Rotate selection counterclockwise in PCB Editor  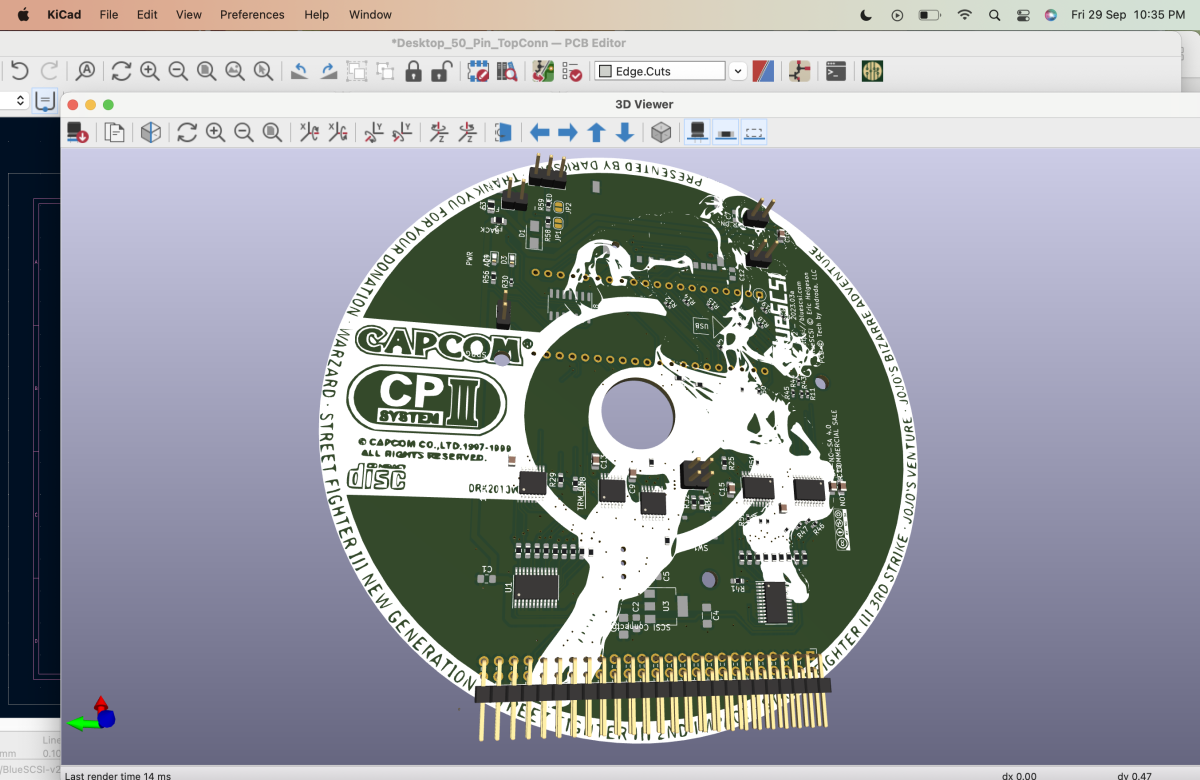pyautogui.click(x=299, y=71)
